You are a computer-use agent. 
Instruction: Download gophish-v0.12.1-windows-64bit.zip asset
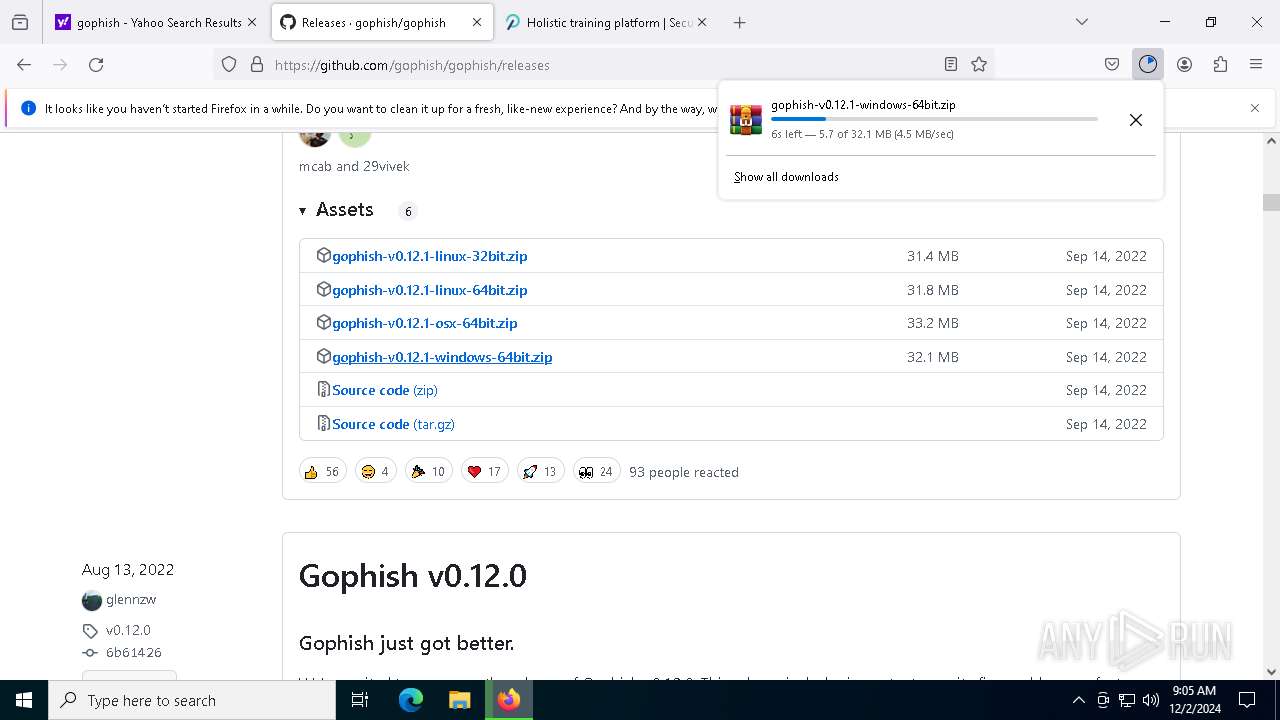442,357
